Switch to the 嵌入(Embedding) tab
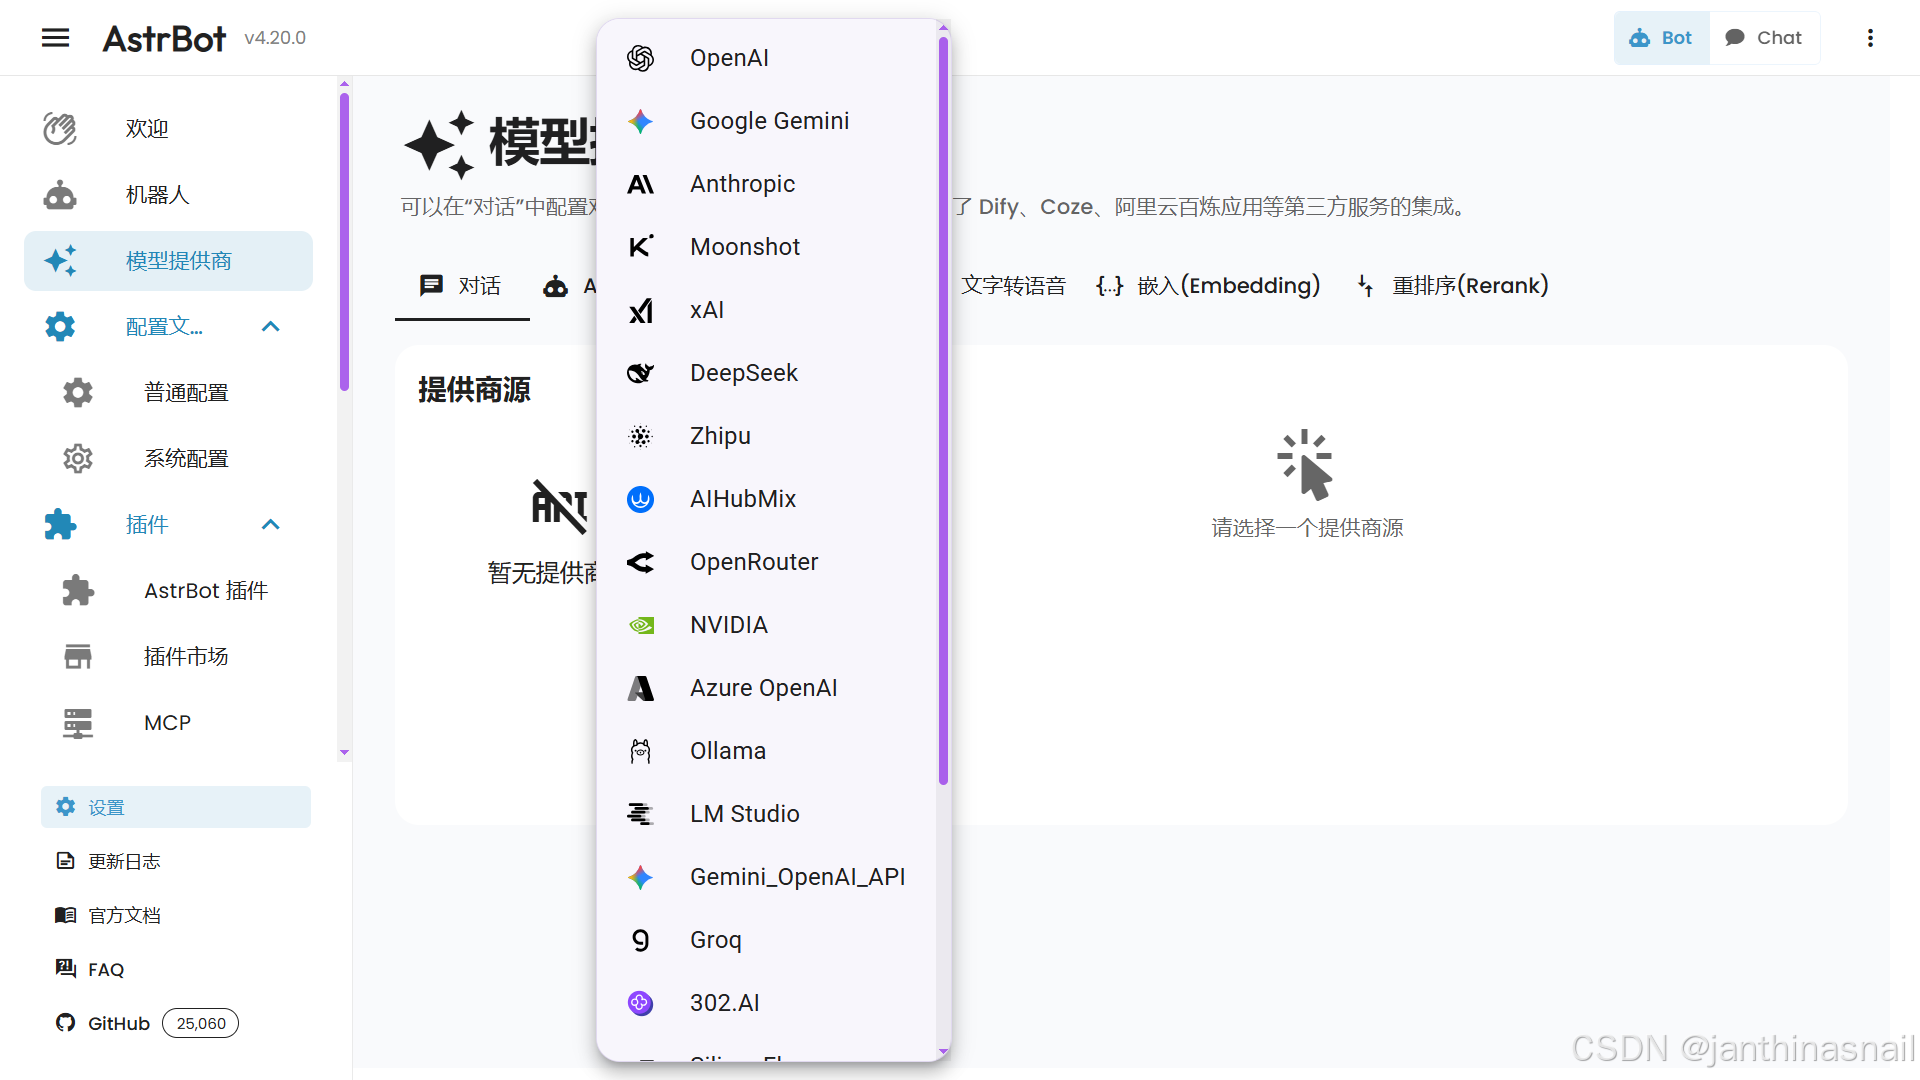This screenshot has height=1080, width=1920. [1208, 286]
